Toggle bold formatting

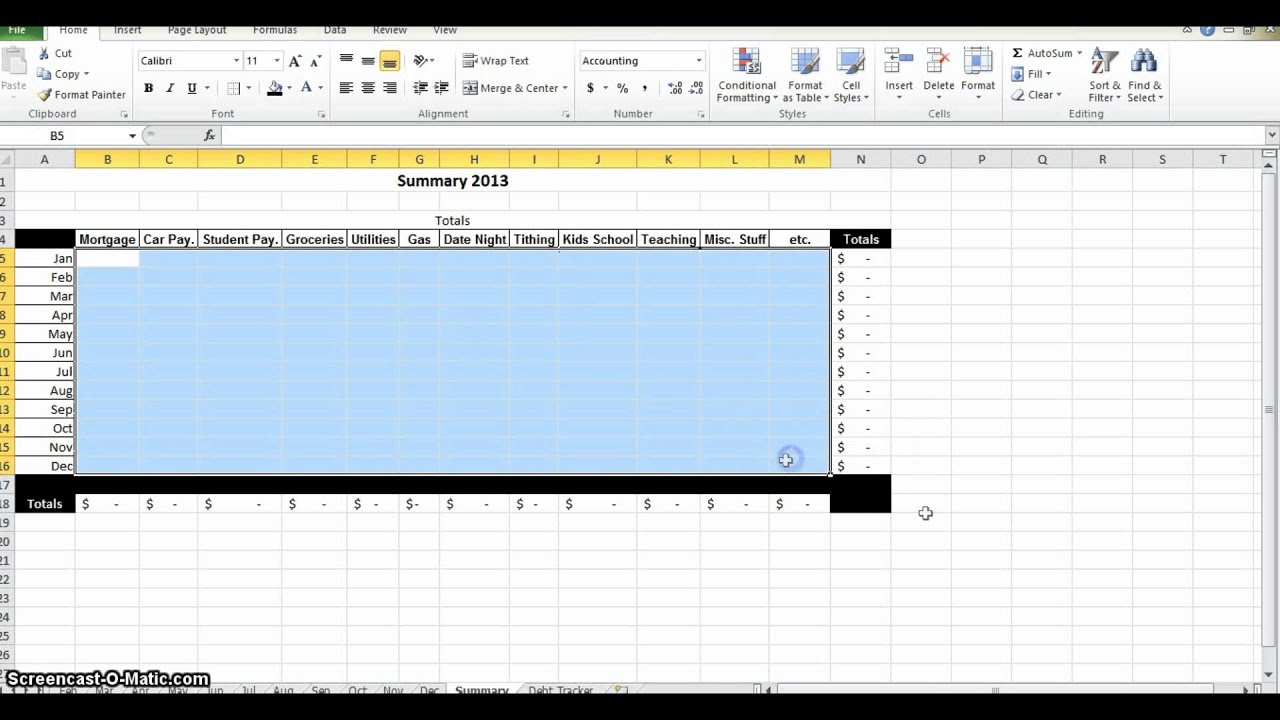point(148,88)
